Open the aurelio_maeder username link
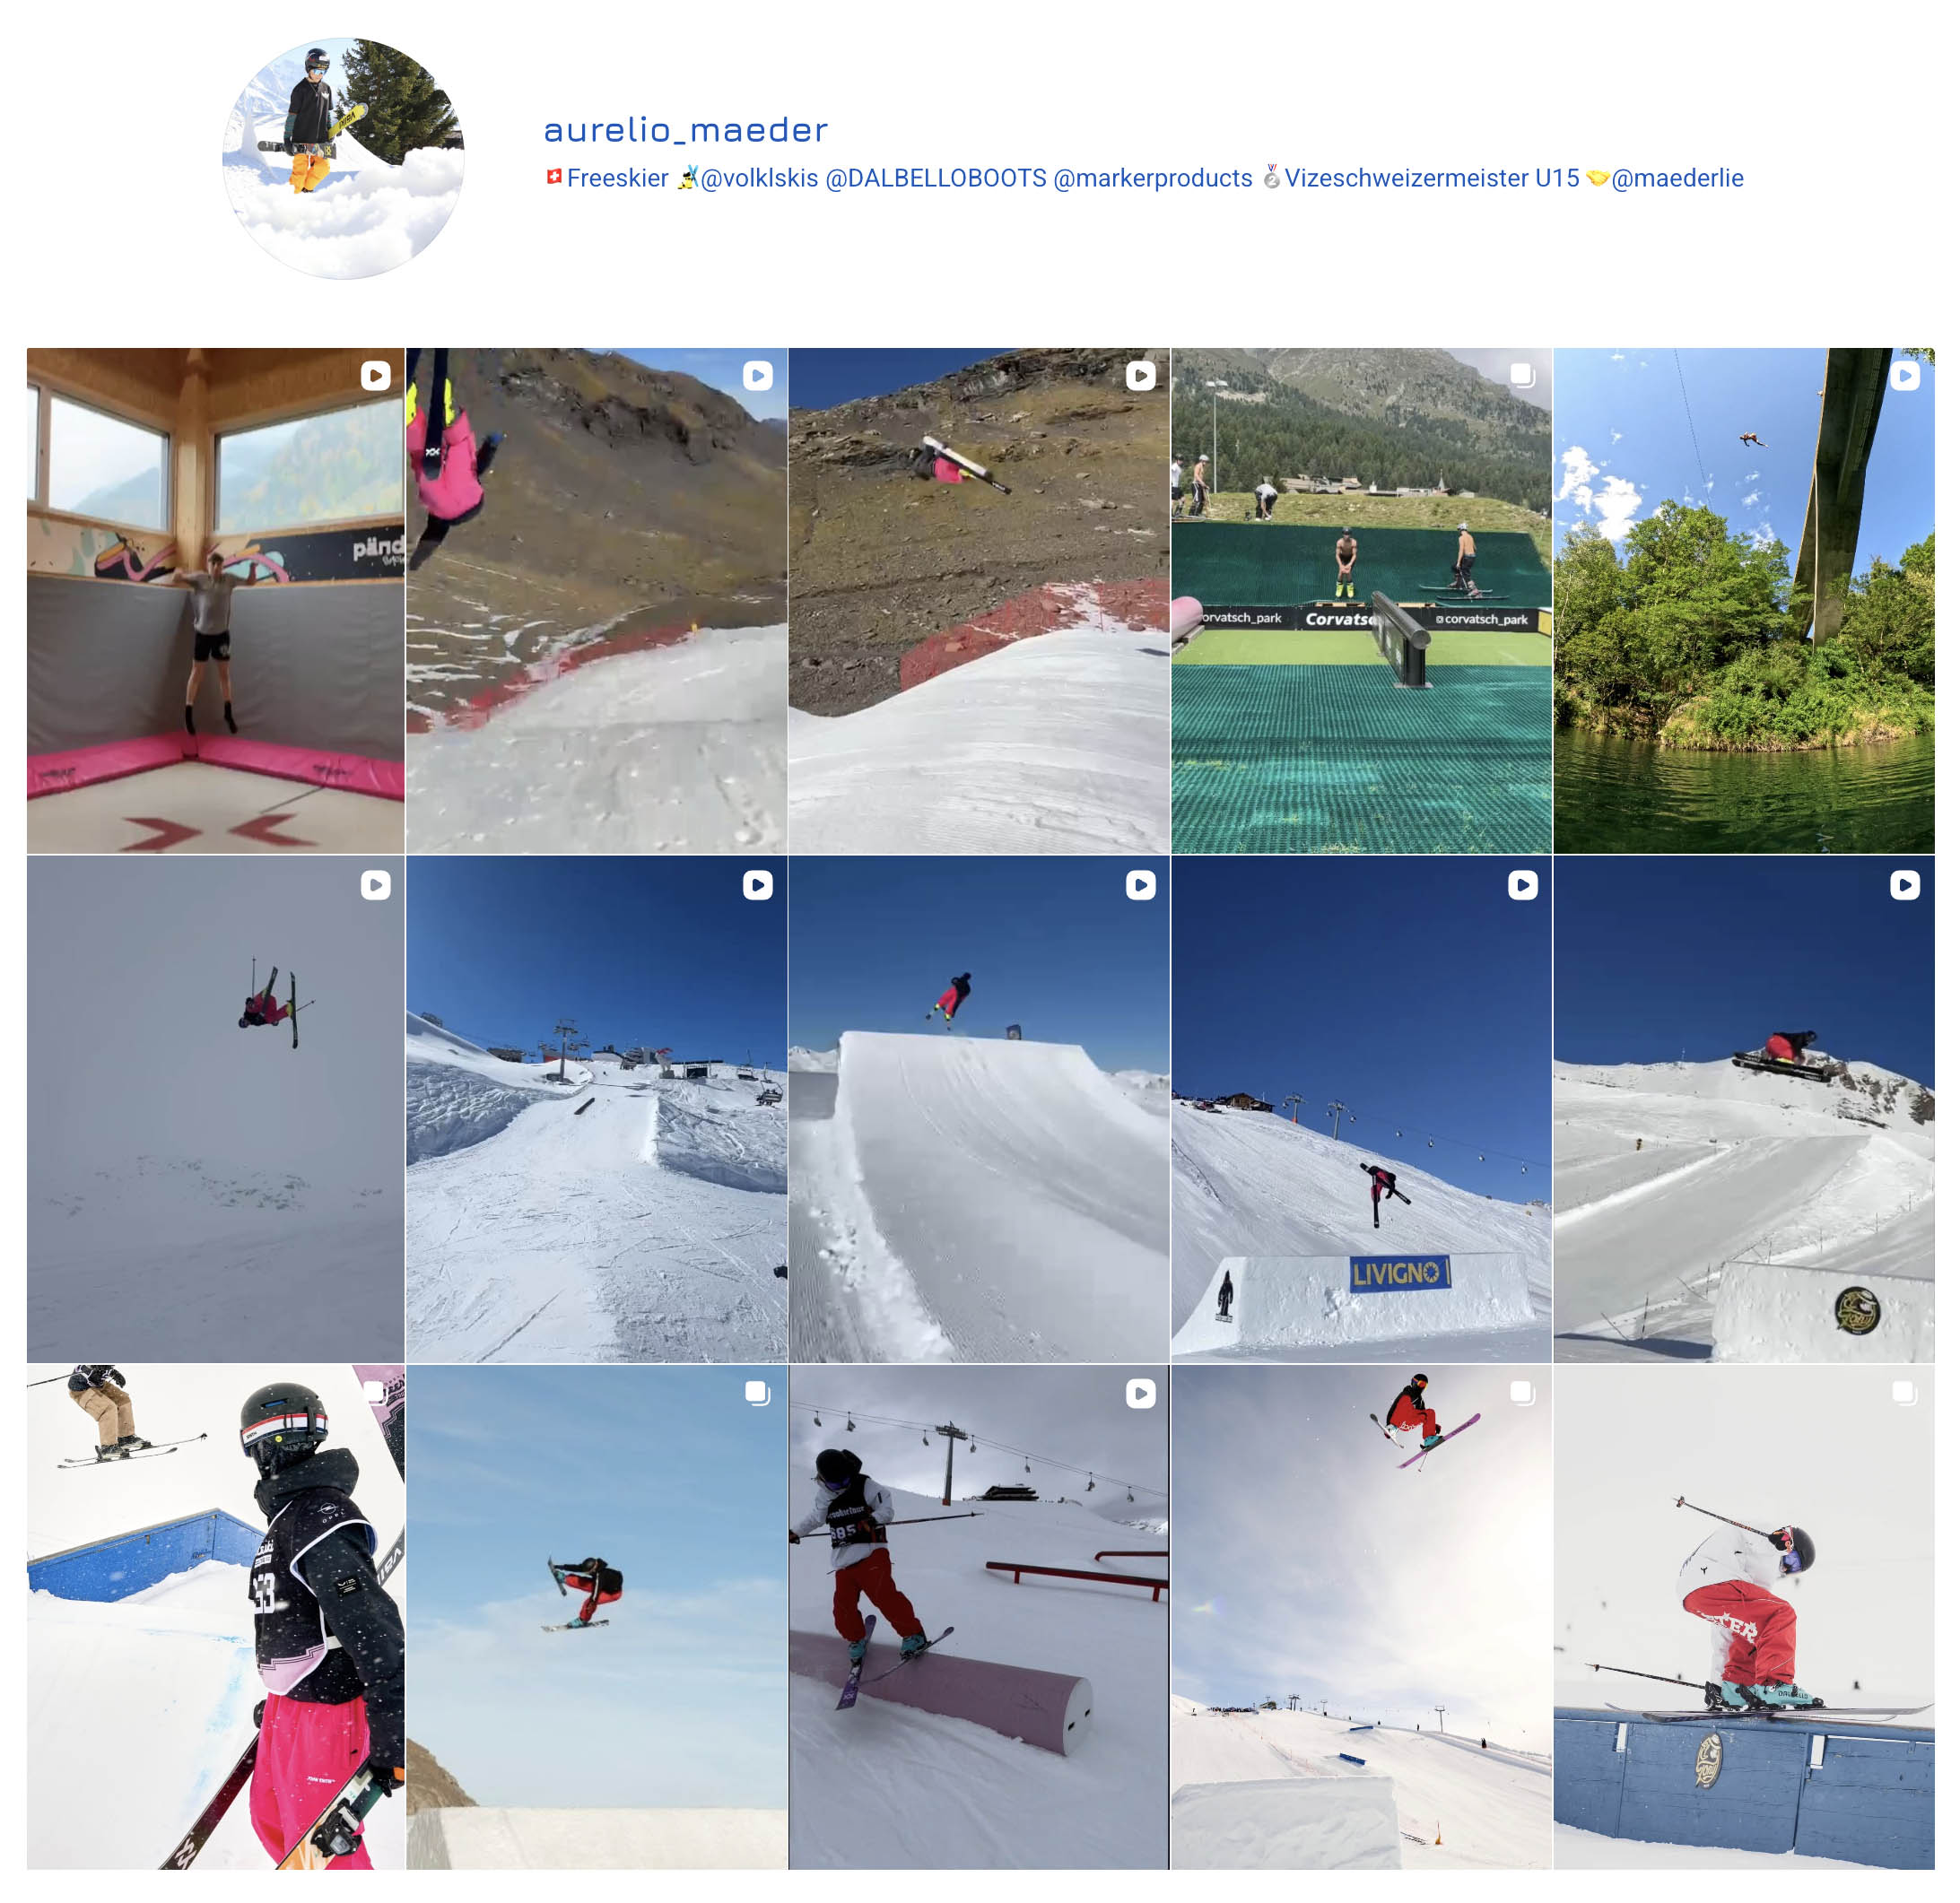This screenshot has height=1903, width=1960. (x=685, y=129)
